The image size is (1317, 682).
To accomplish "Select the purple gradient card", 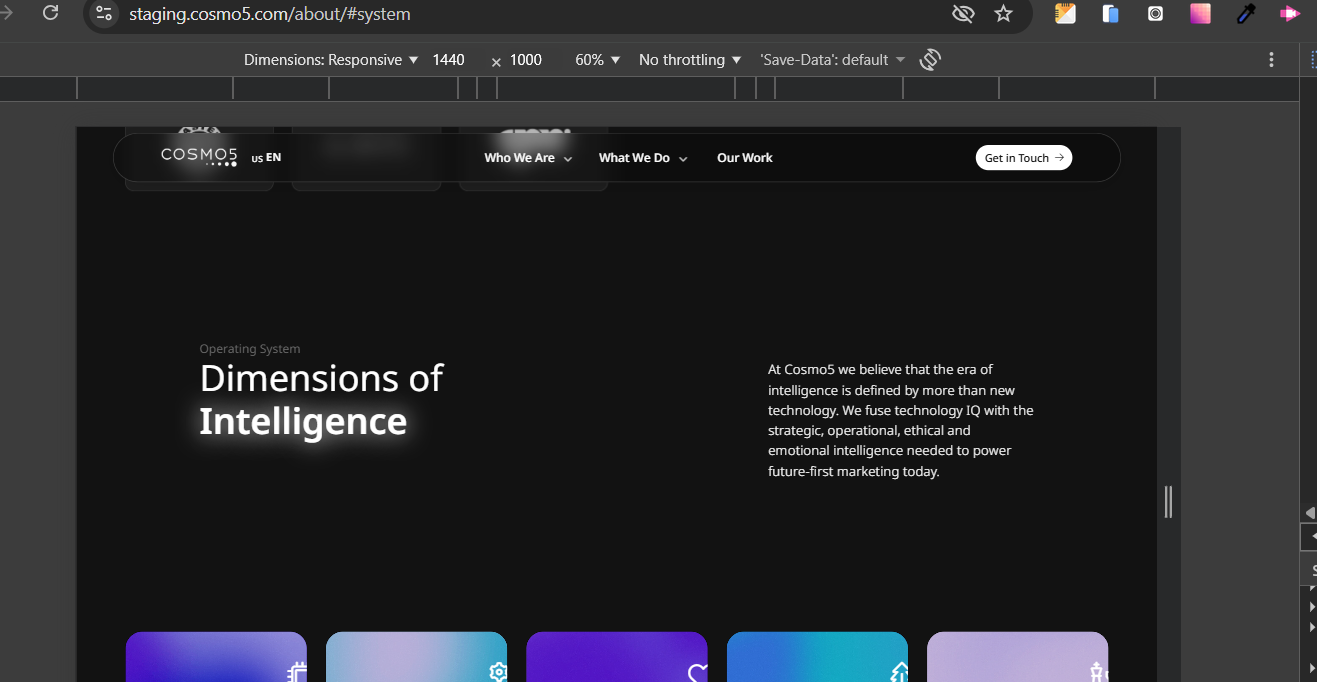I will [216, 657].
